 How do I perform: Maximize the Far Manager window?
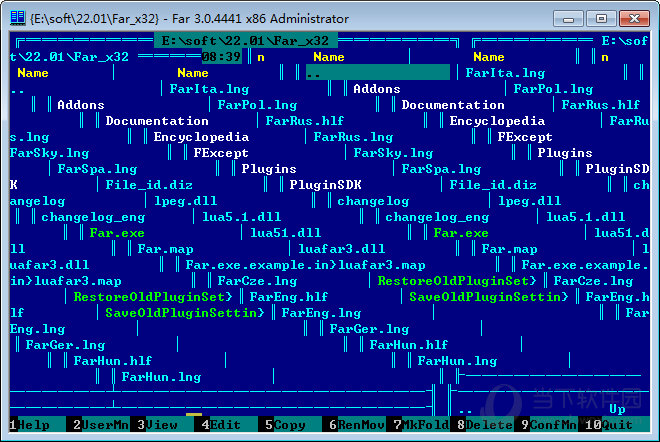[x=601, y=19]
